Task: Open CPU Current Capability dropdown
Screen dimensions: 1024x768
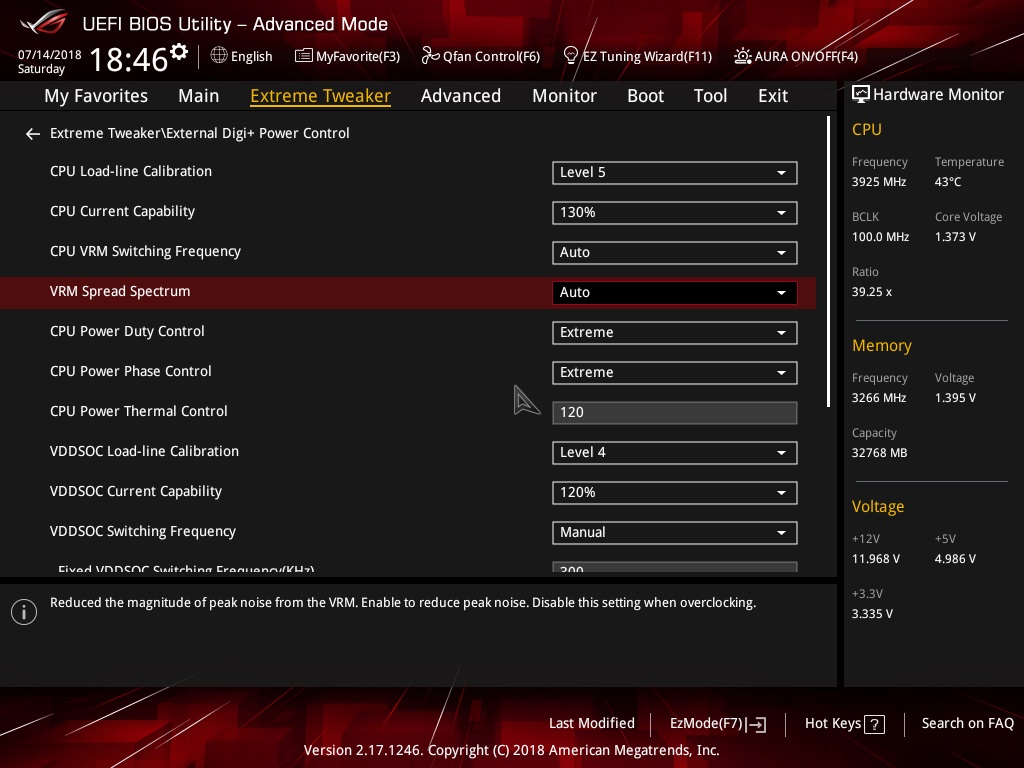Action: click(675, 213)
